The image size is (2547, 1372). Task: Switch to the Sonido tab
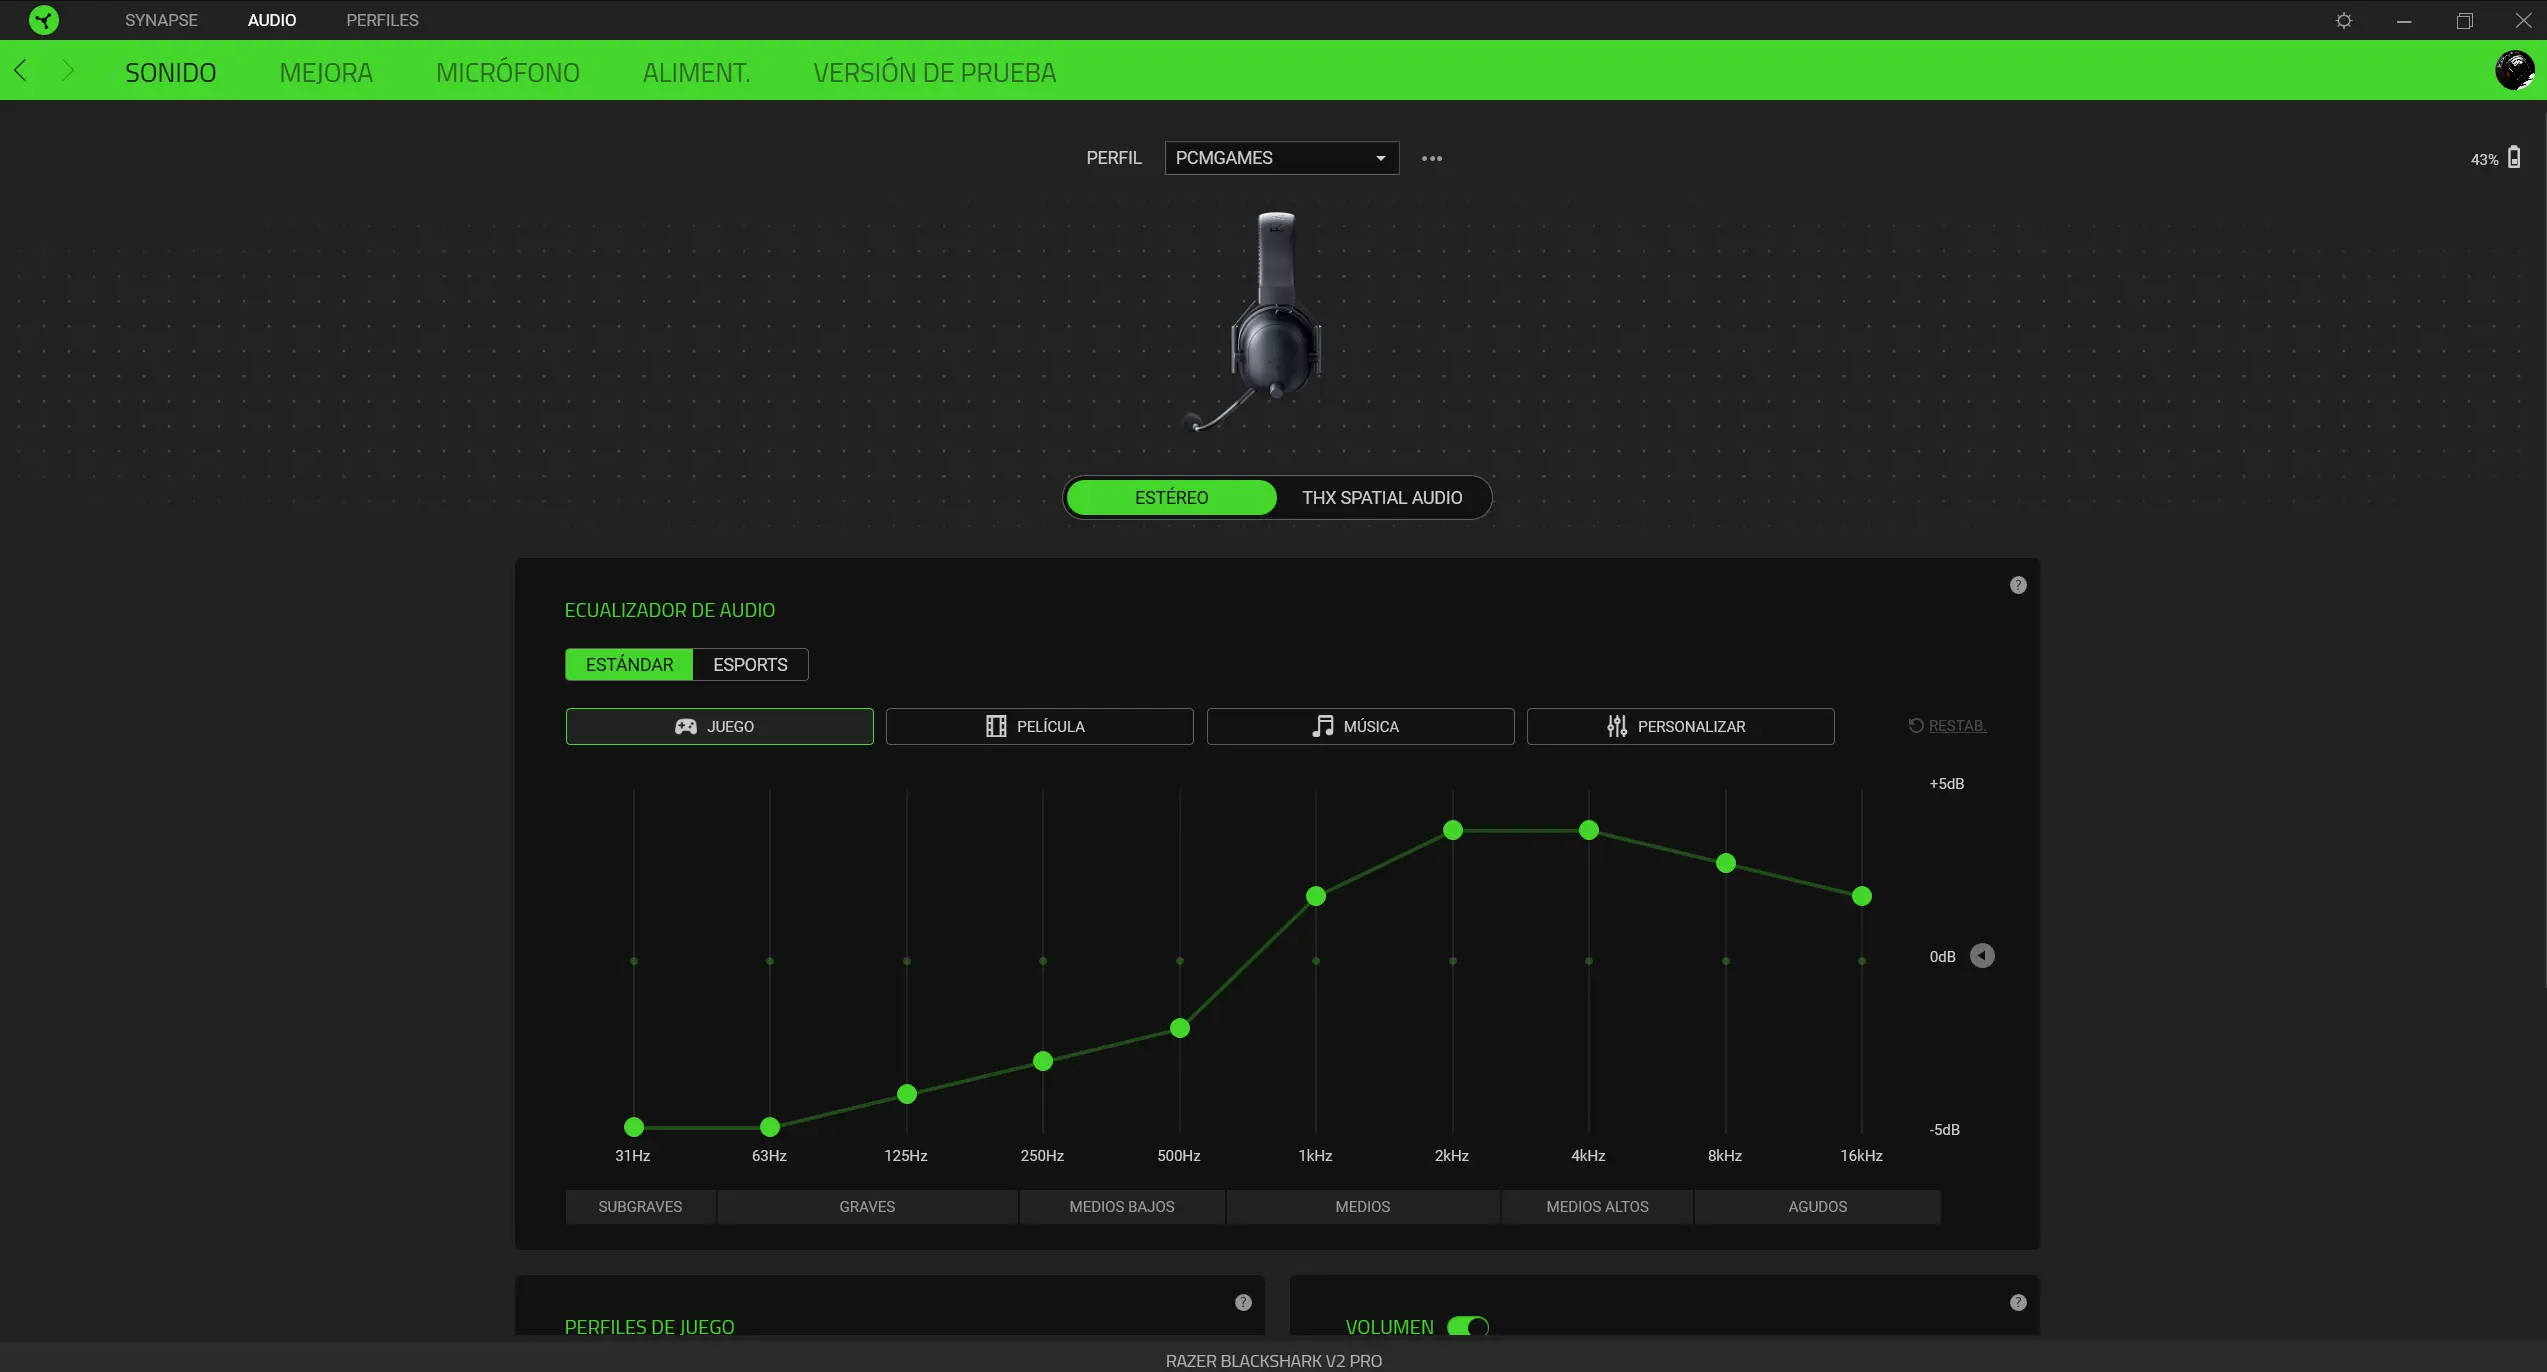(x=170, y=72)
